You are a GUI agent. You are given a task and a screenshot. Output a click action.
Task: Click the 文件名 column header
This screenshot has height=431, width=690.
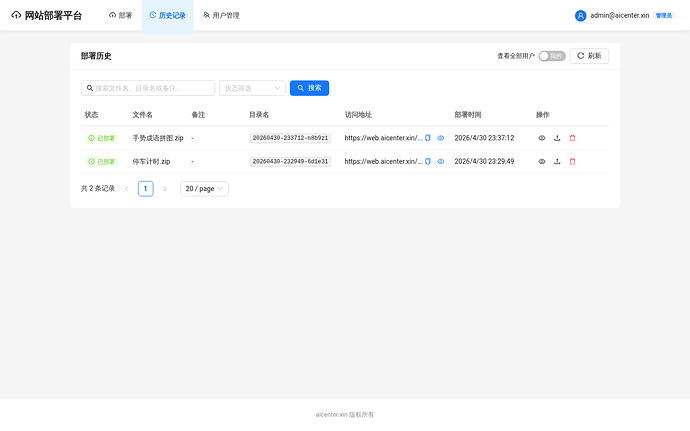(x=143, y=114)
